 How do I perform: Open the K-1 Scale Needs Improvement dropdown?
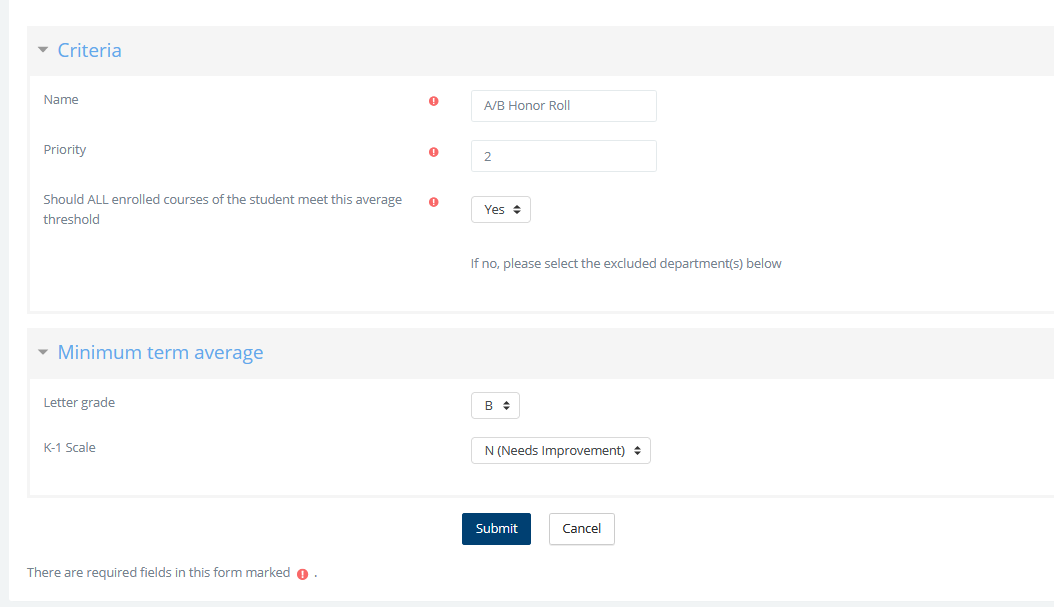(560, 451)
